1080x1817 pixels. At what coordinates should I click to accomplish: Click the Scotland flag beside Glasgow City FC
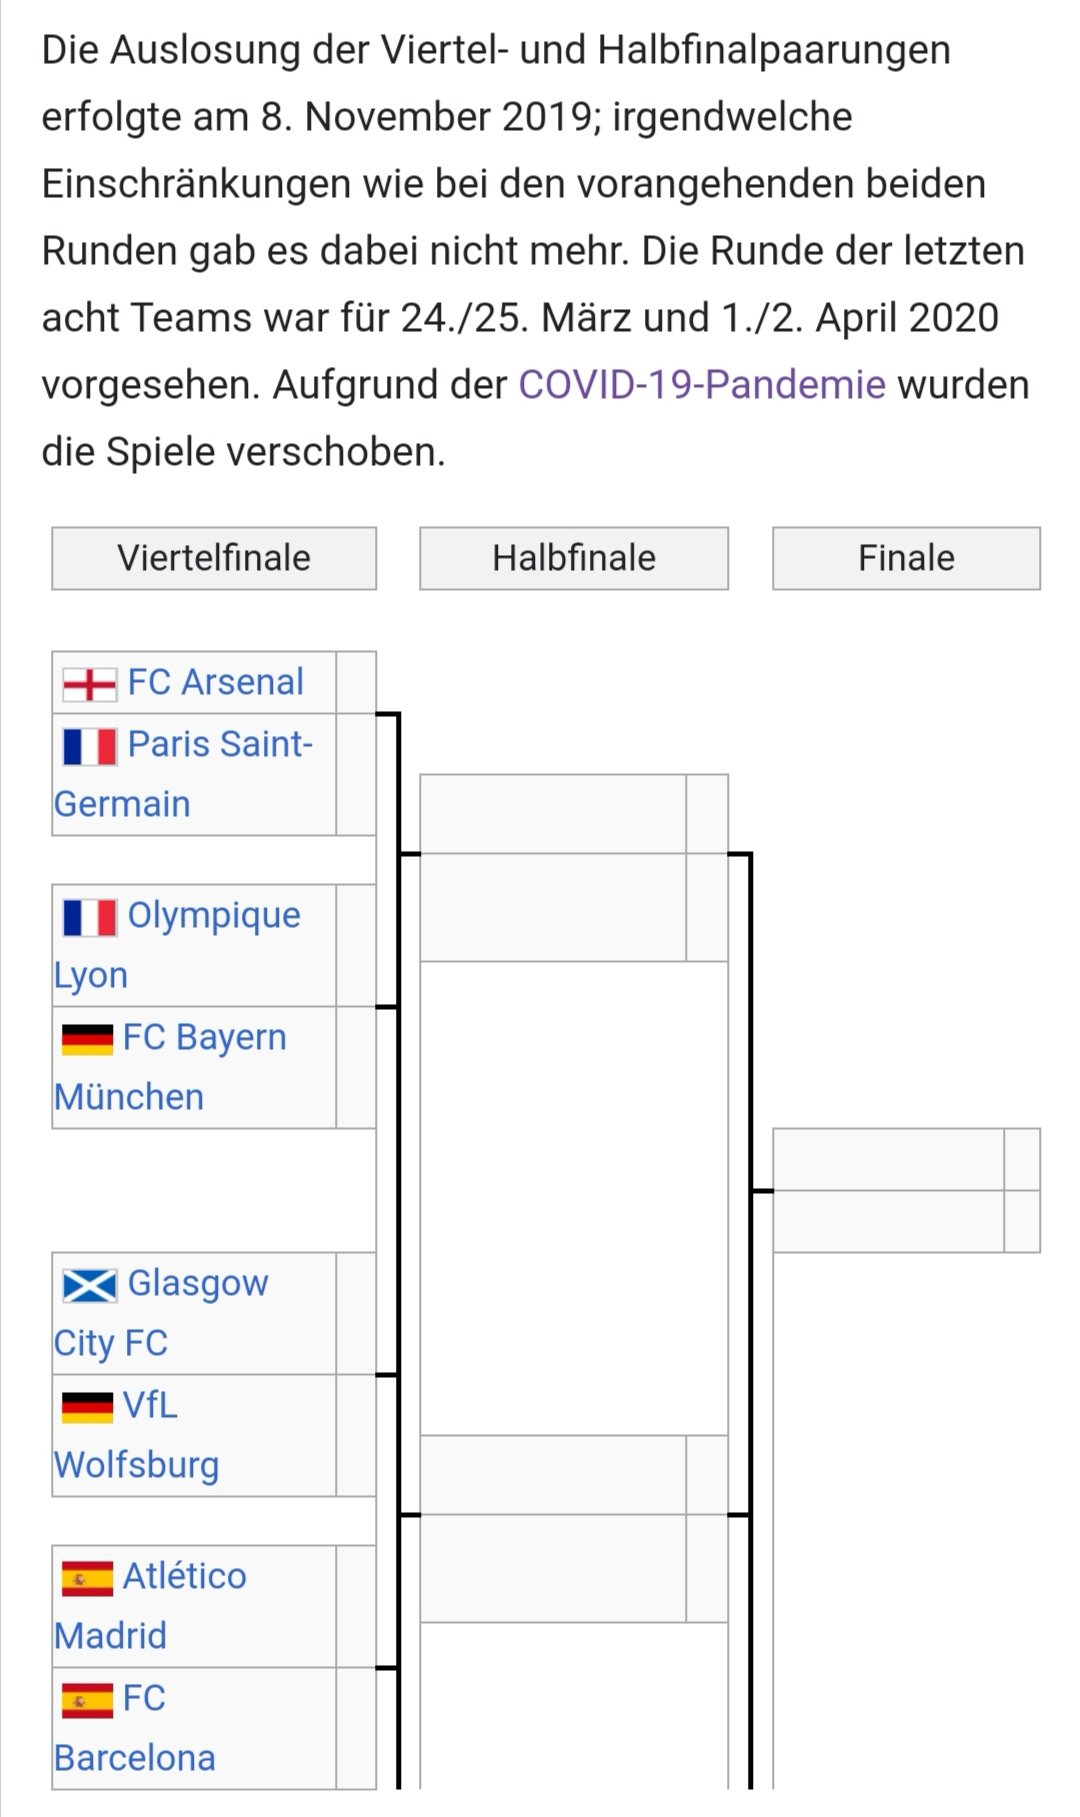89,1285
